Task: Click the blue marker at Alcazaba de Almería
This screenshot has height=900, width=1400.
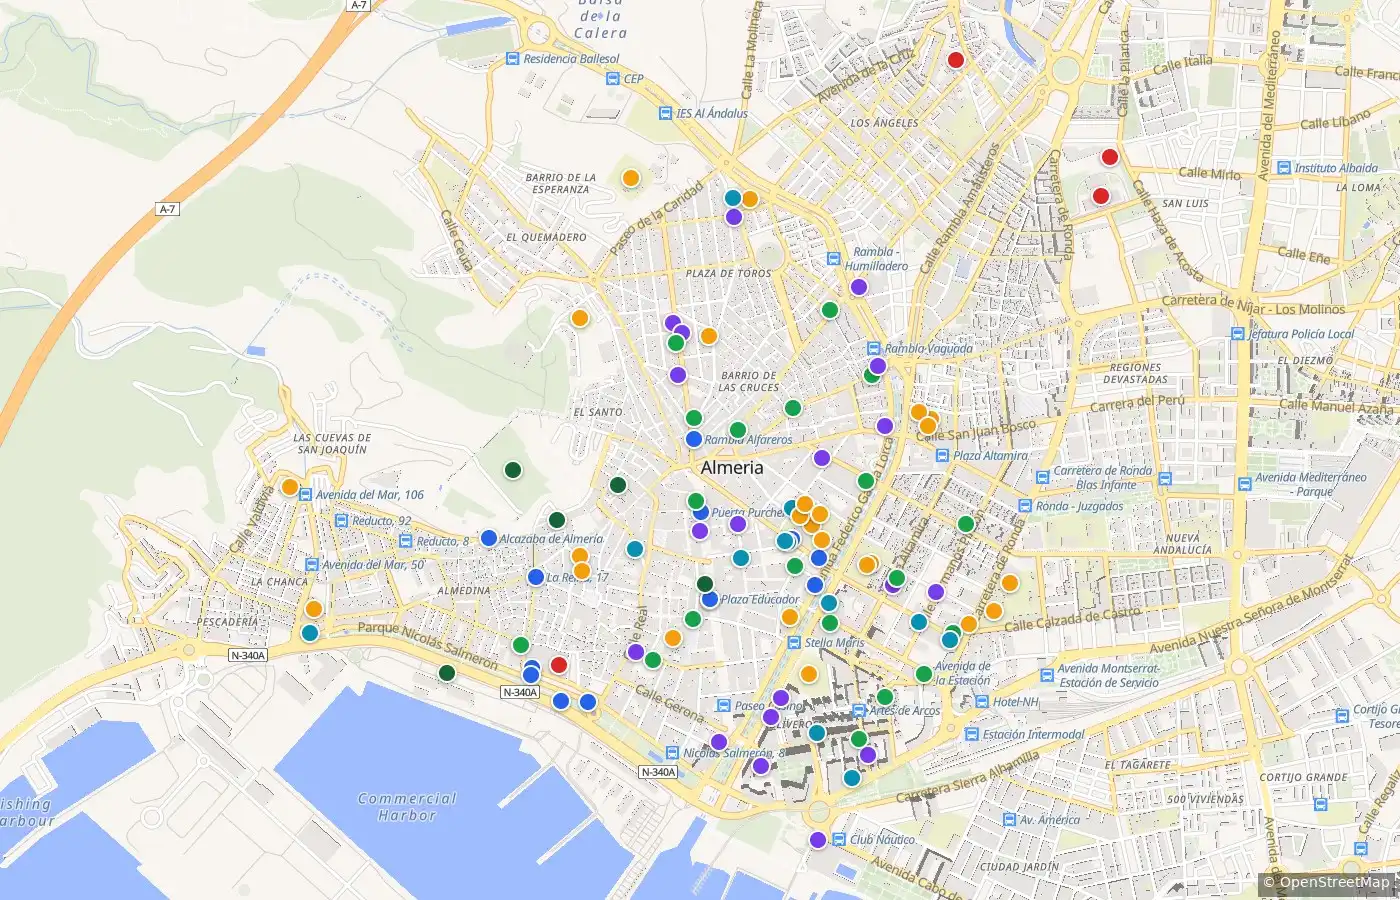Action: click(489, 538)
